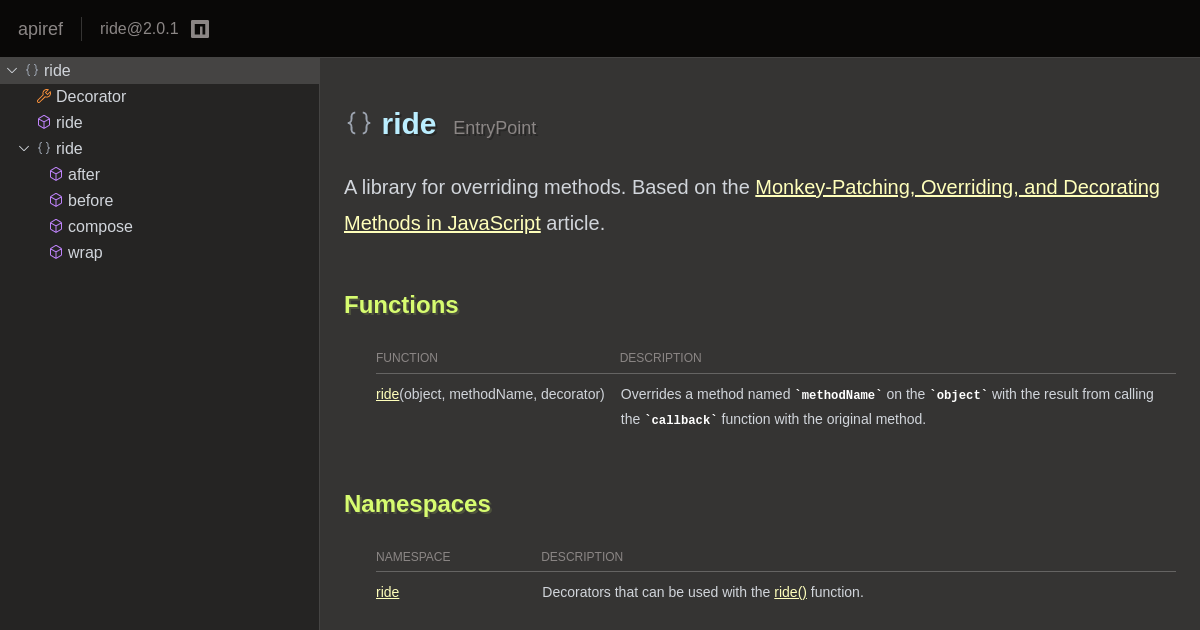Open the npm package icon beside ride@2.0.1
The width and height of the screenshot is (1200, 630).
[200, 28]
